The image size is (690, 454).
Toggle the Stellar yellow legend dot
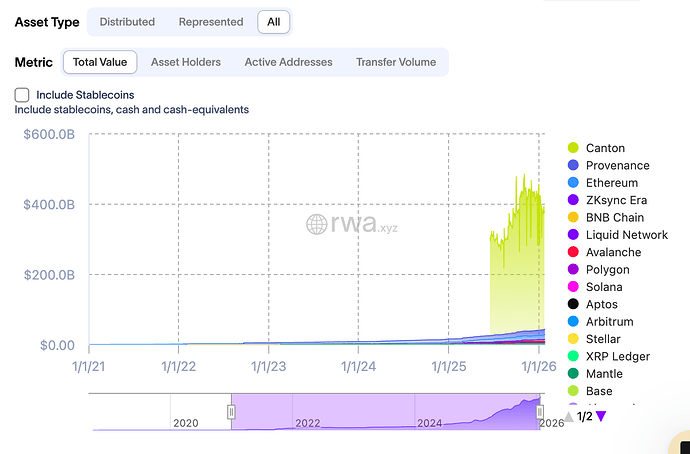[x=573, y=339]
